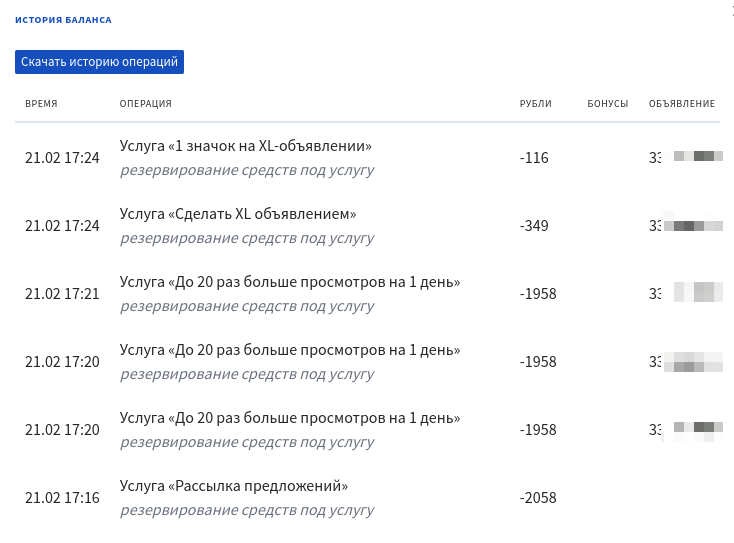734x543 pixels.
Task: Click the «Скачать историю операций» button
Action: tap(99, 62)
